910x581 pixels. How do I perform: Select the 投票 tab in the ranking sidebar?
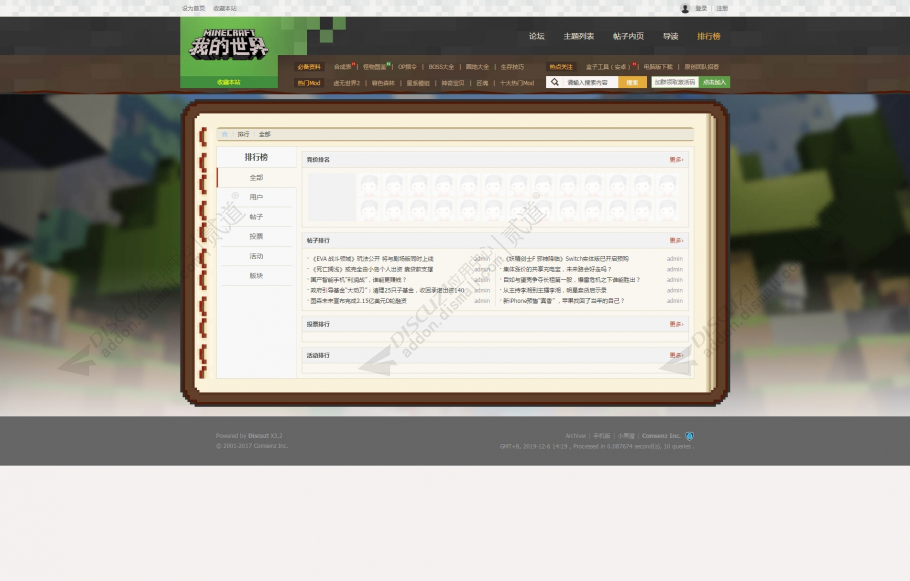(x=257, y=236)
